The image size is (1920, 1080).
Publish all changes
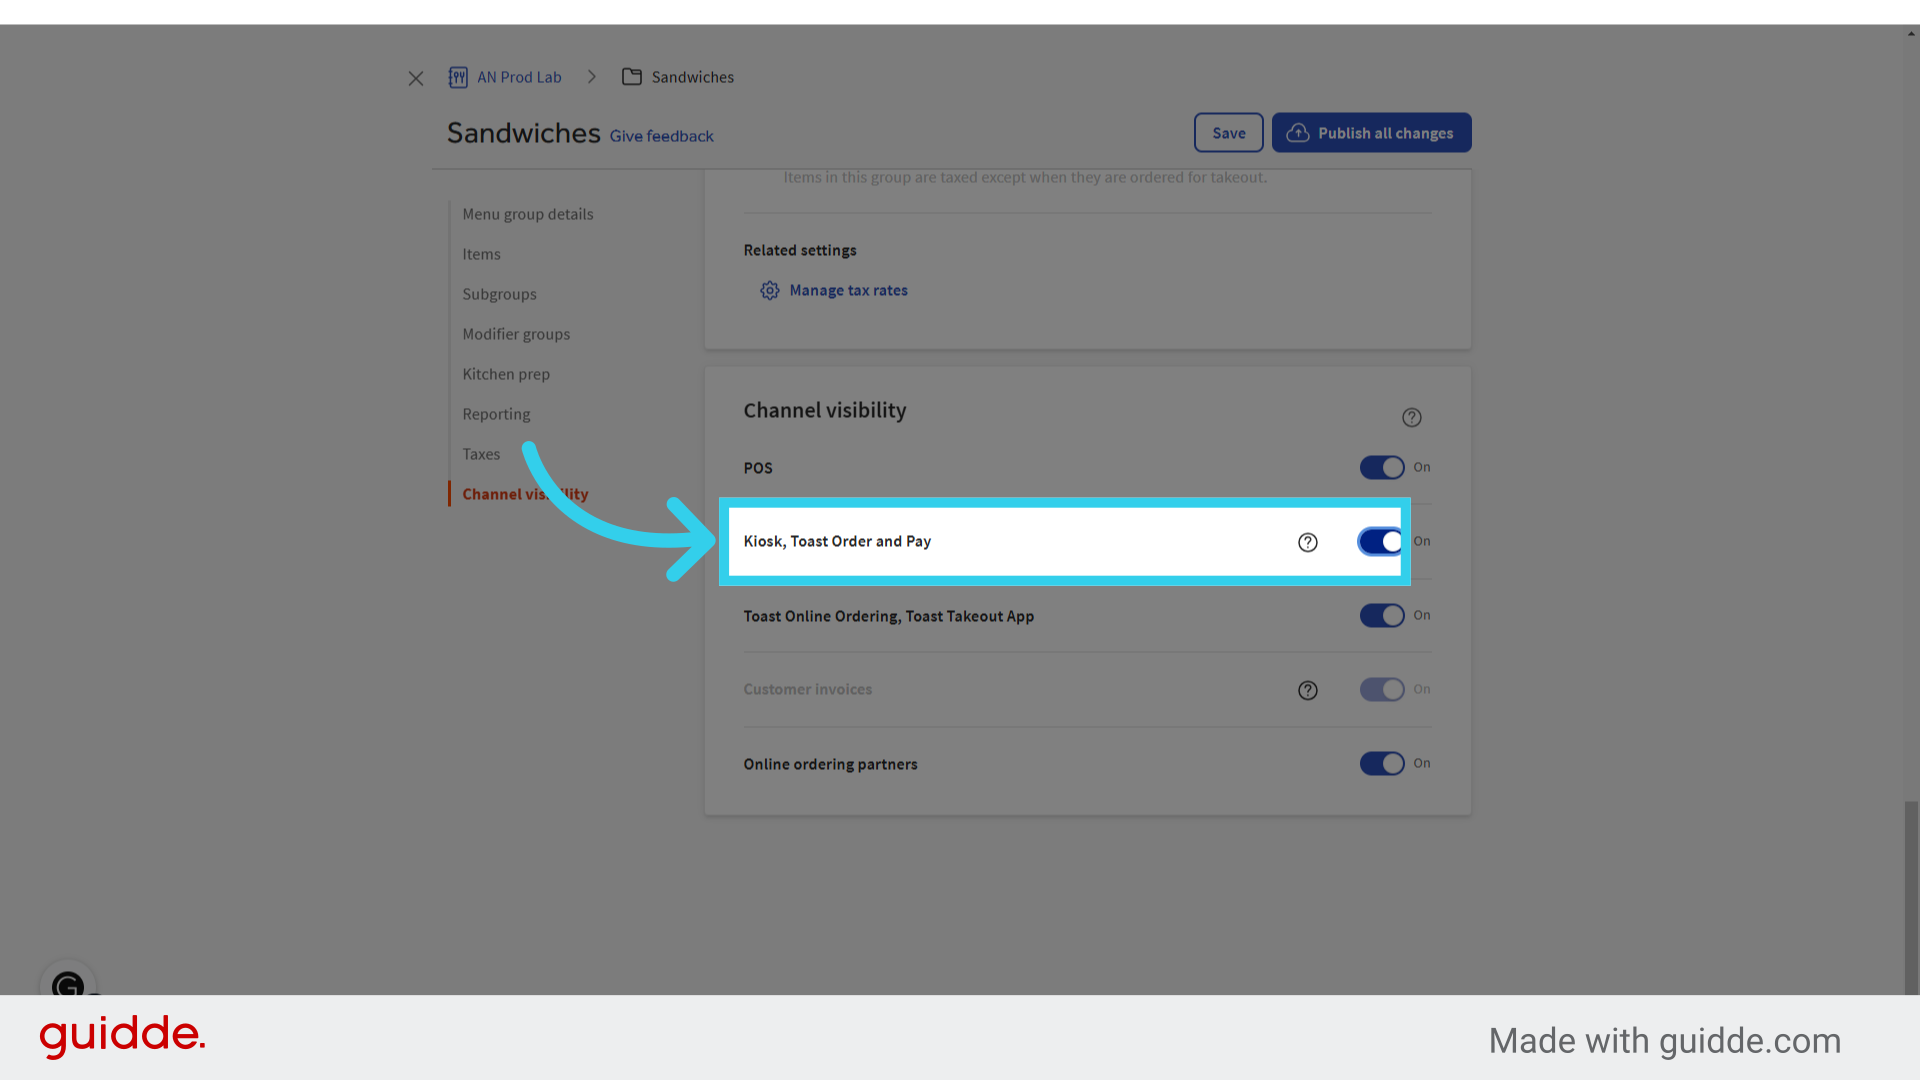[x=1372, y=133]
